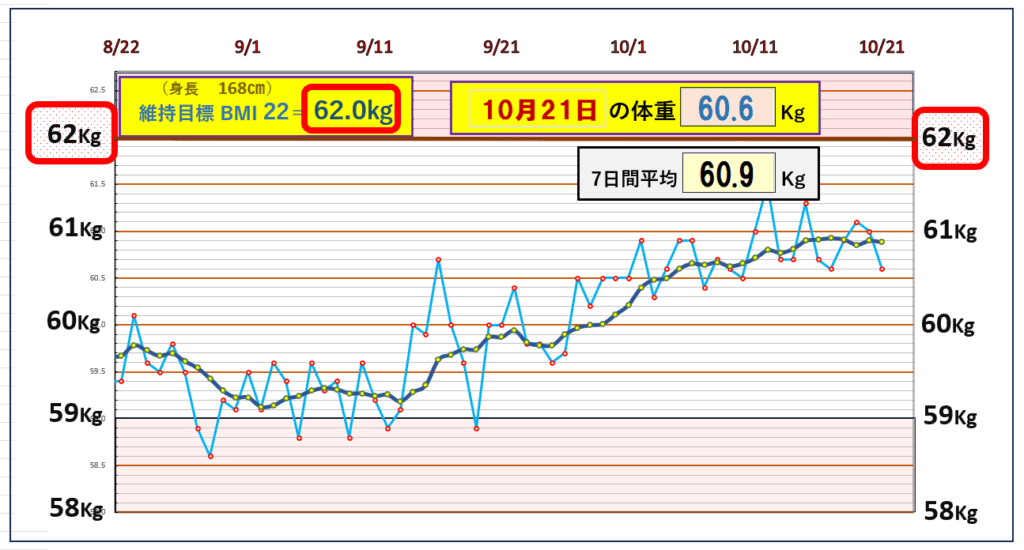Click the 維持目標 BMI 22 label
Image resolution: width=1024 pixels, height=550 pixels.
pos(210,111)
